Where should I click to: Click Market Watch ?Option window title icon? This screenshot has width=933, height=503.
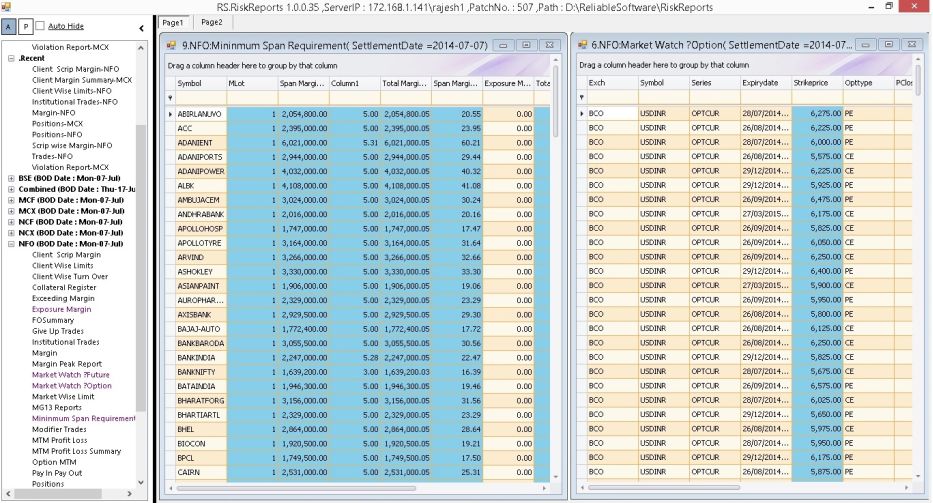(x=583, y=45)
